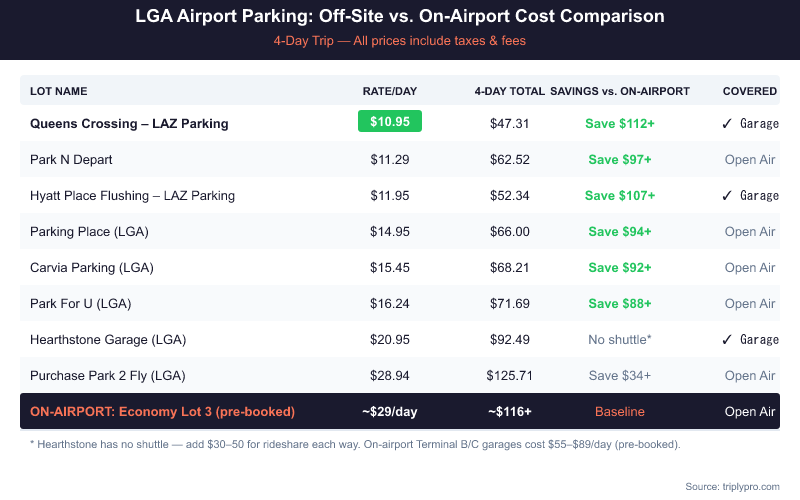Click the Hyatt Place Flushing garage checkmark
Screen dimensions: 800x500
pyautogui.click(x=727, y=196)
